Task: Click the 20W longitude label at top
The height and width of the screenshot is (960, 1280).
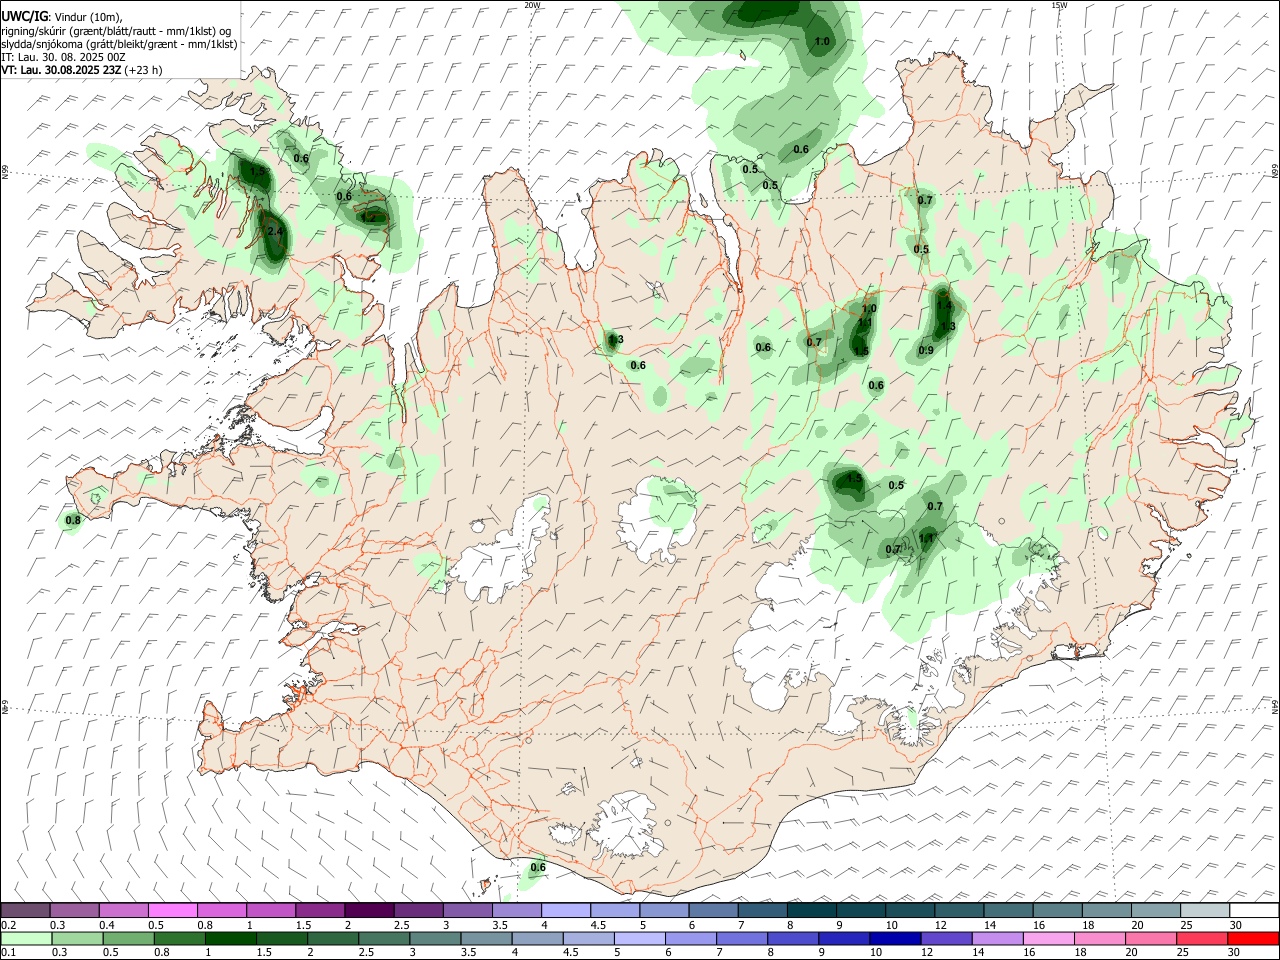Action: (532, 5)
